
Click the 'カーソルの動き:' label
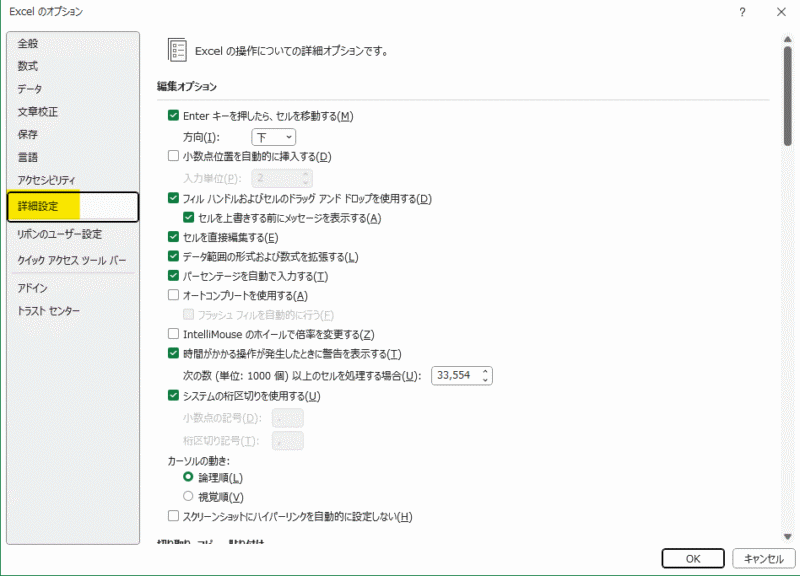tap(198, 461)
